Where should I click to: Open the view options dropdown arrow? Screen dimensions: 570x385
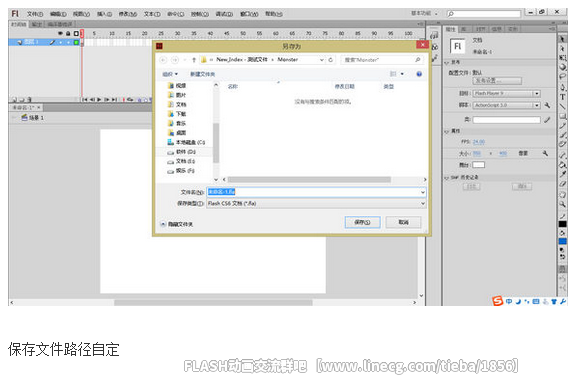(x=402, y=74)
